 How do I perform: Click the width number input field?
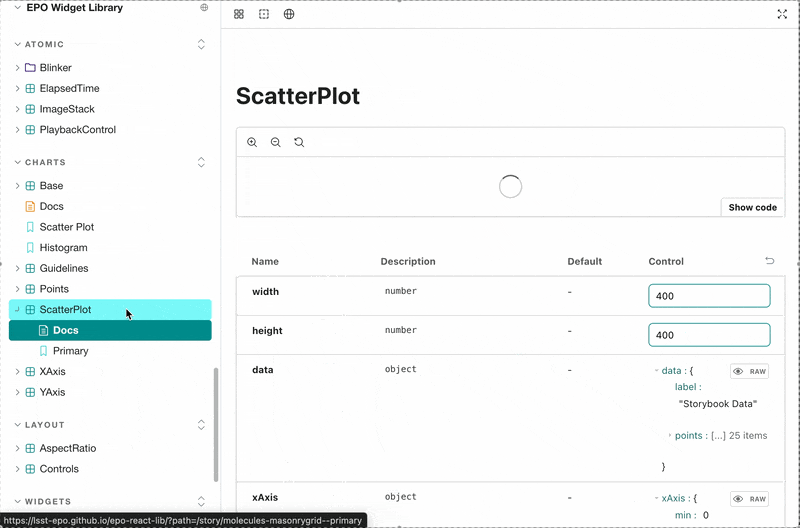pos(709,296)
